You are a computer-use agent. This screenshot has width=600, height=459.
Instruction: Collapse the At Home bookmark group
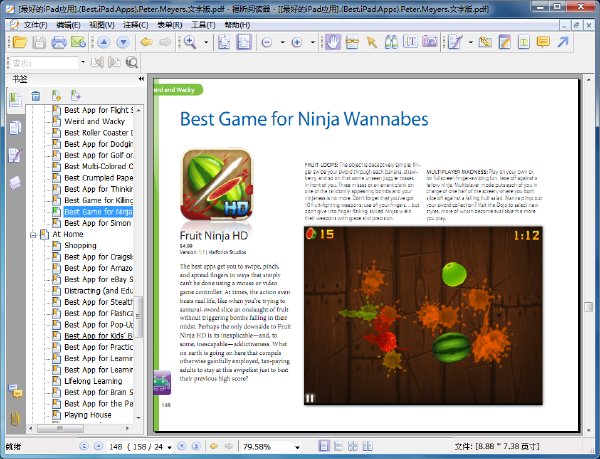(x=33, y=234)
